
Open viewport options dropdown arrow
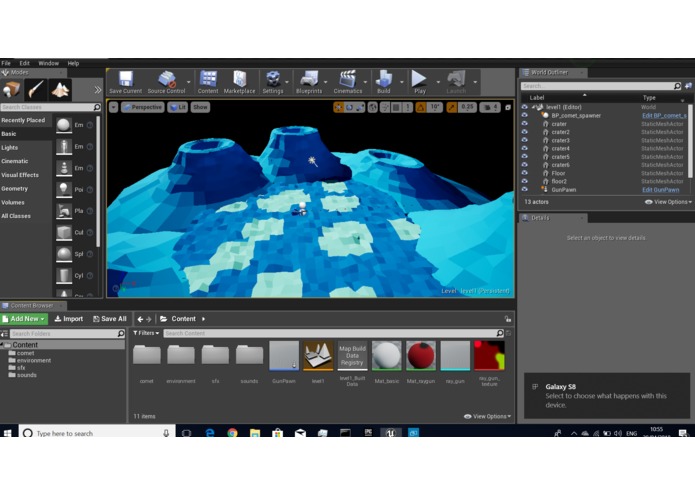click(113, 107)
